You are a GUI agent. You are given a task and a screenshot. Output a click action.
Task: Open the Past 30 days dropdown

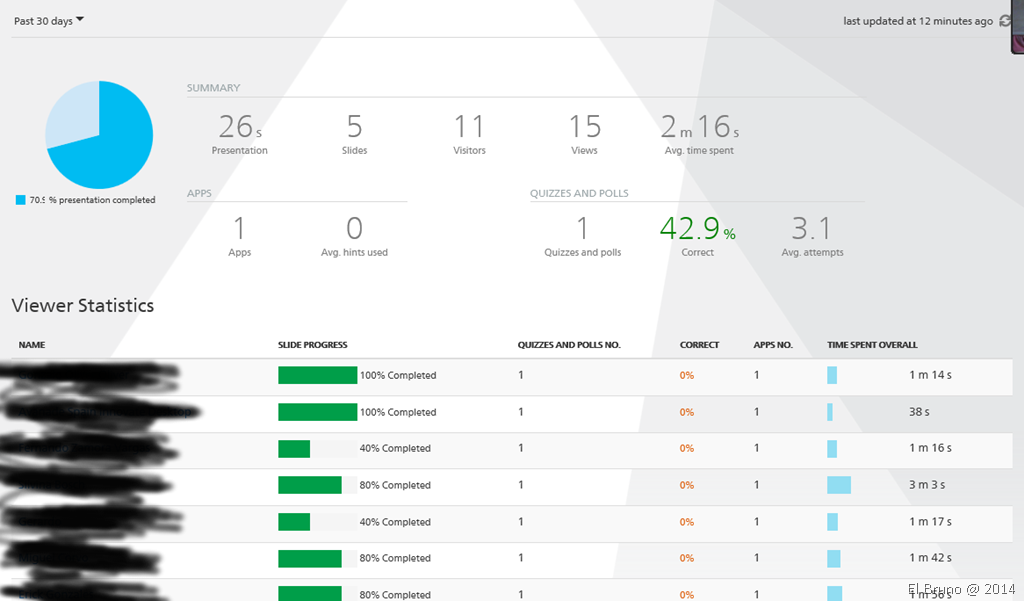[x=49, y=21]
